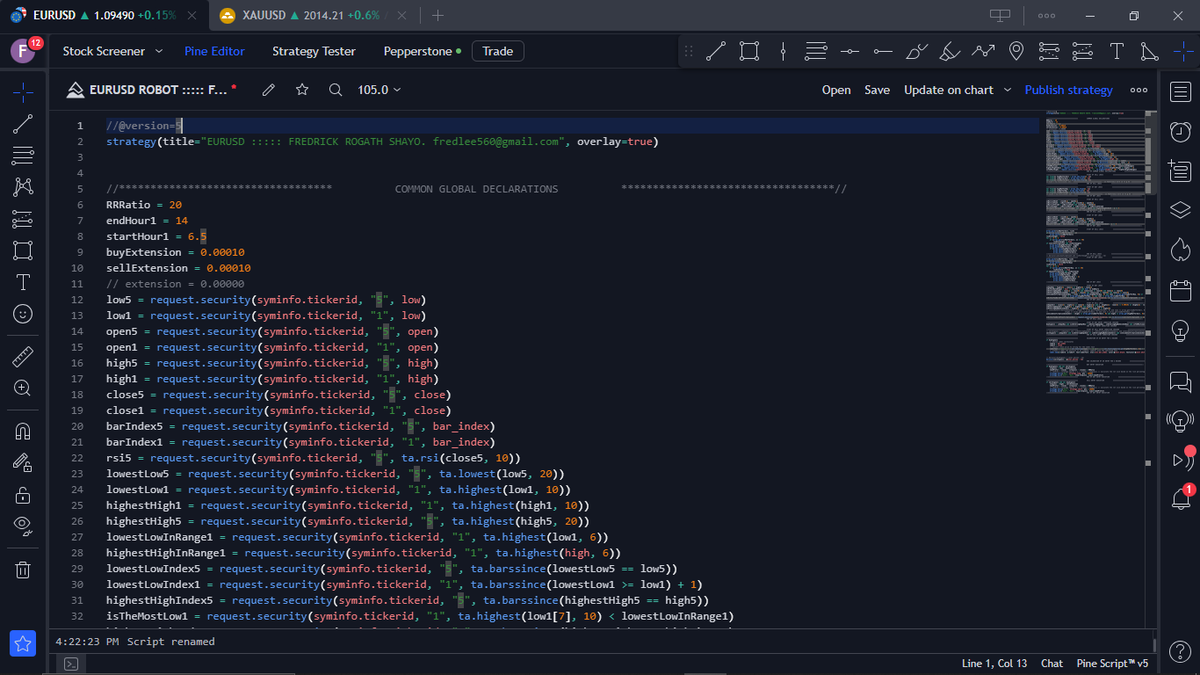Open the editor's three-dot more menu
The width and height of the screenshot is (1200, 675).
1138,90
